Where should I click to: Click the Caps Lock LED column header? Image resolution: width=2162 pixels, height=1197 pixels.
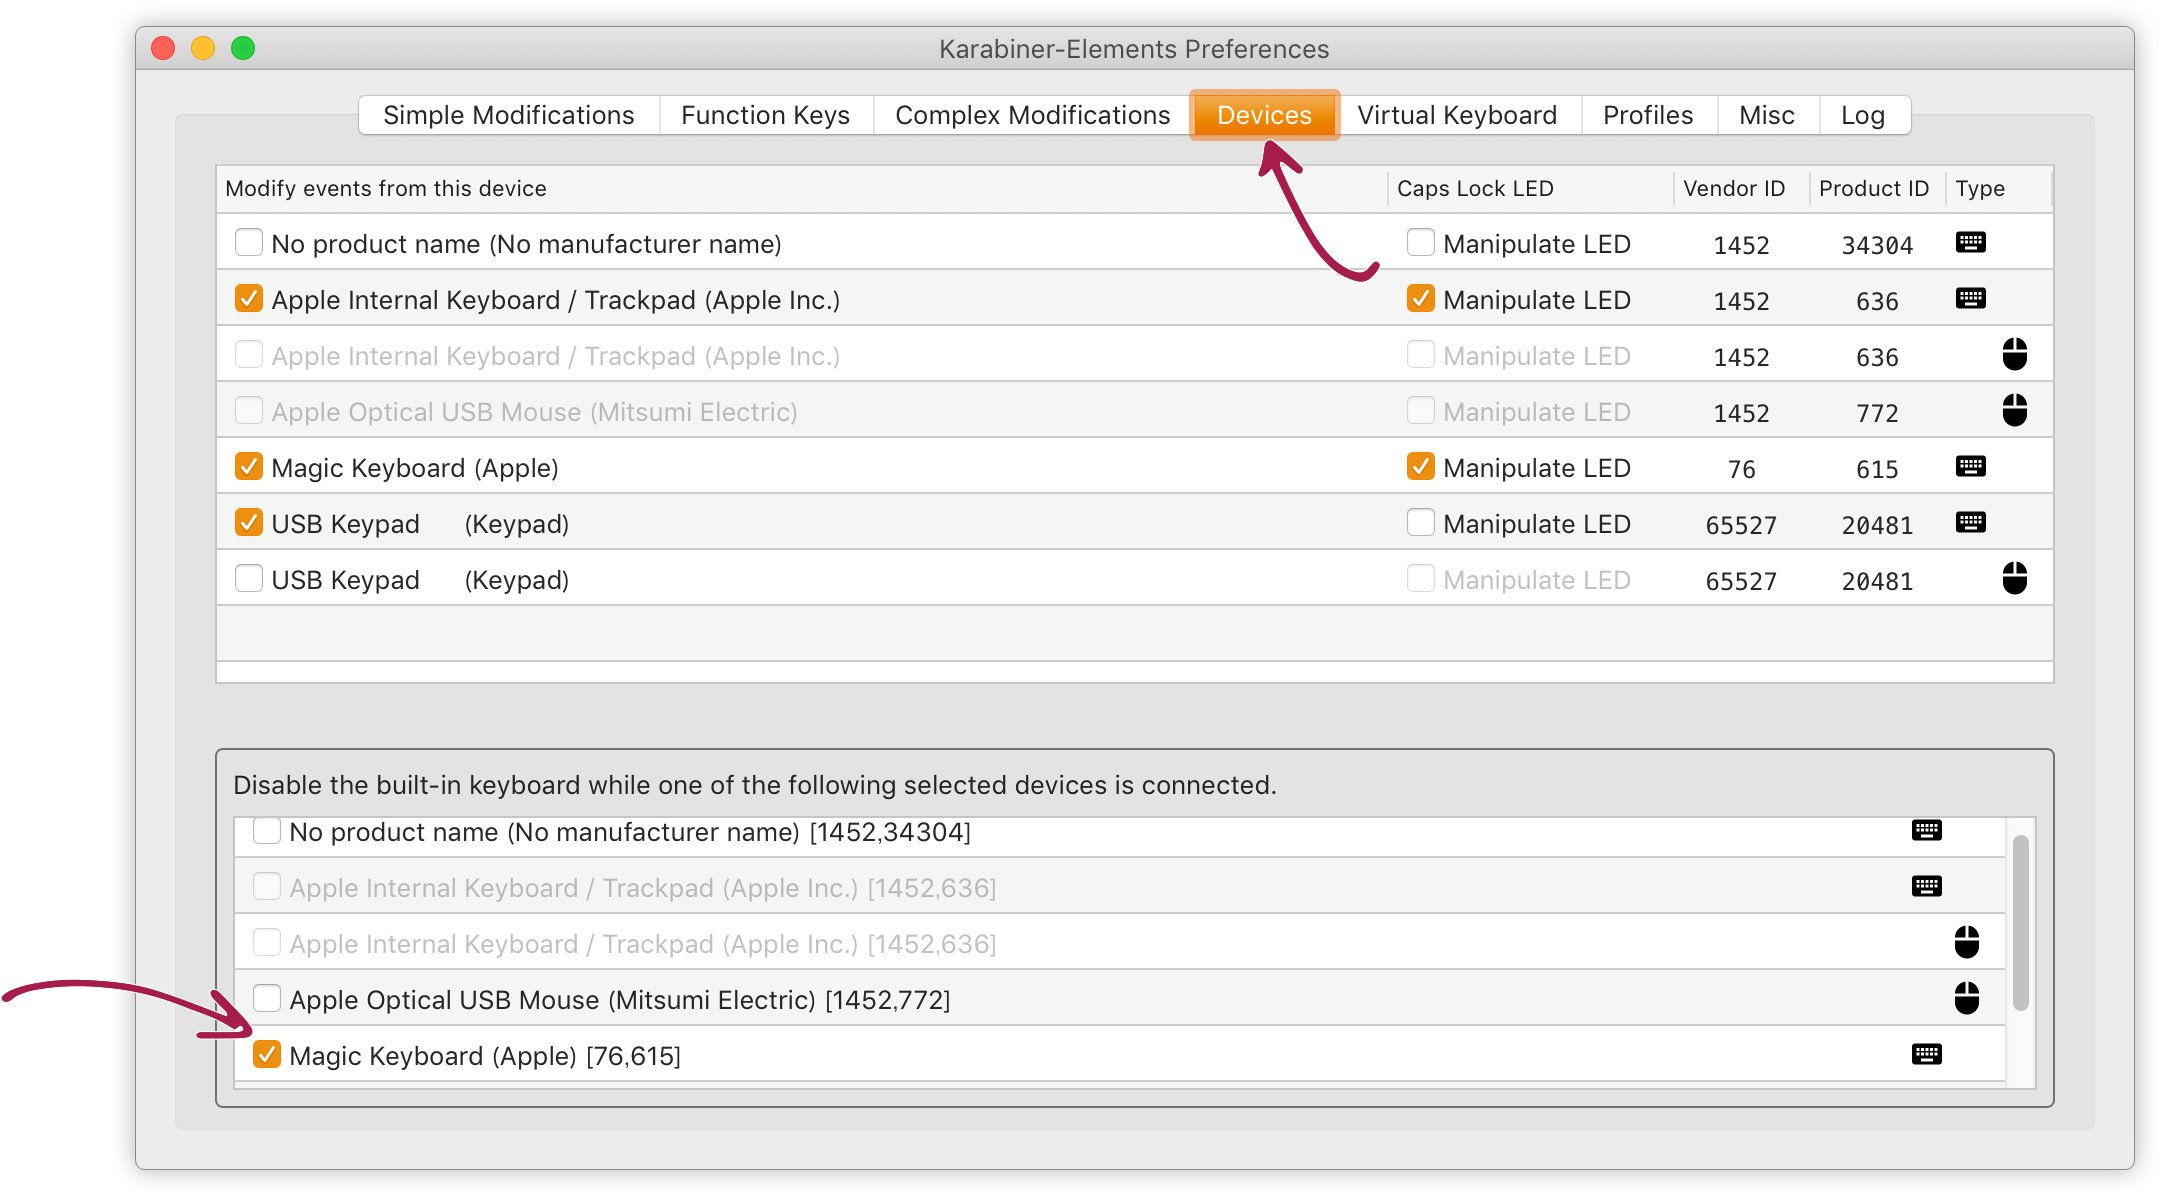(x=1531, y=189)
